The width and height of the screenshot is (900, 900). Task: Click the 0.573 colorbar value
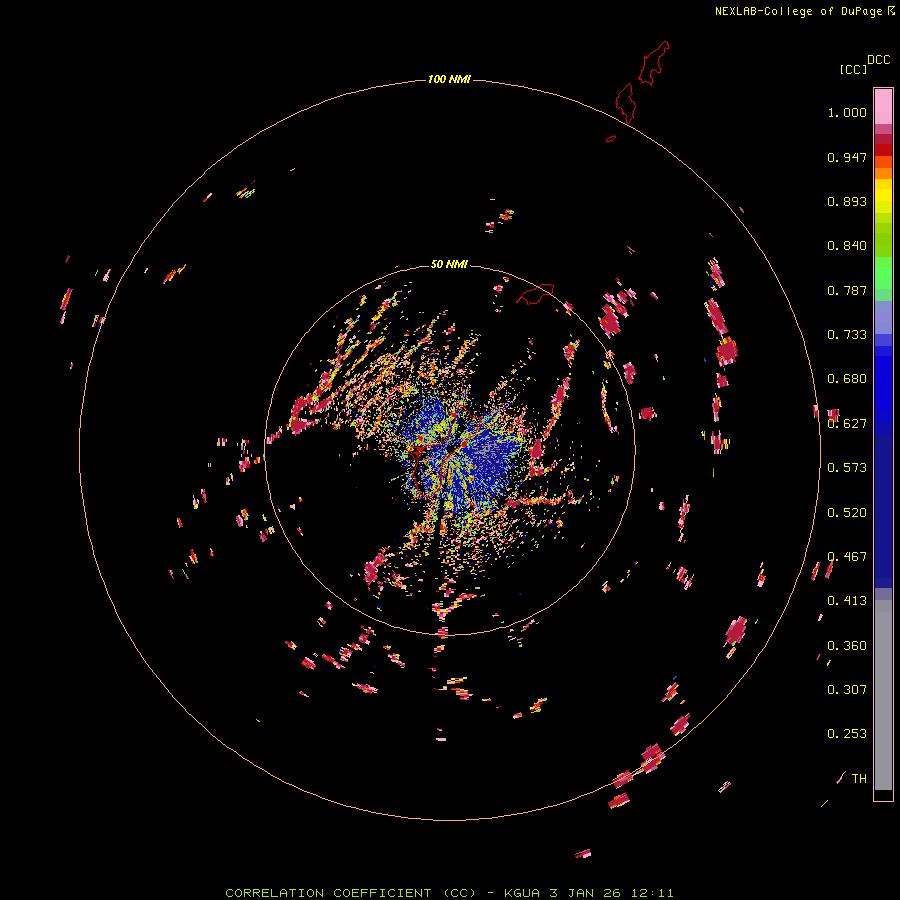point(847,468)
